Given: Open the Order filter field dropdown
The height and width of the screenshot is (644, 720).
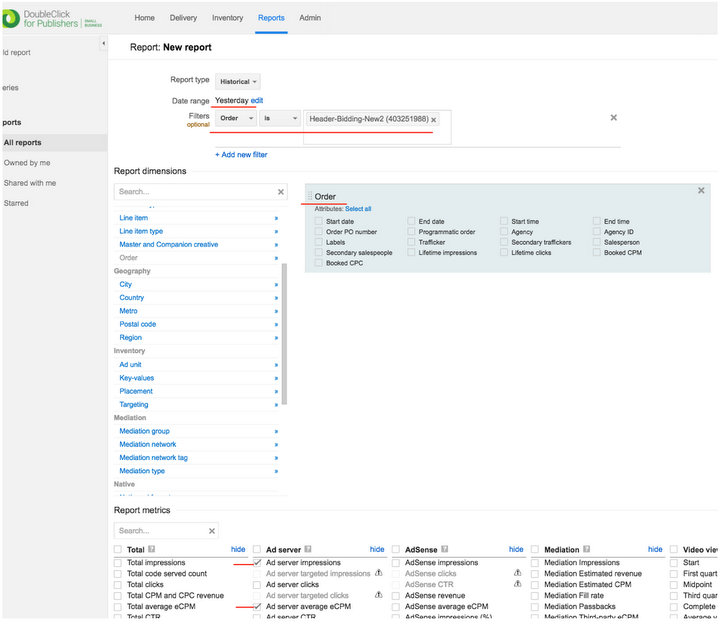Looking at the screenshot, I should click(235, 119).
